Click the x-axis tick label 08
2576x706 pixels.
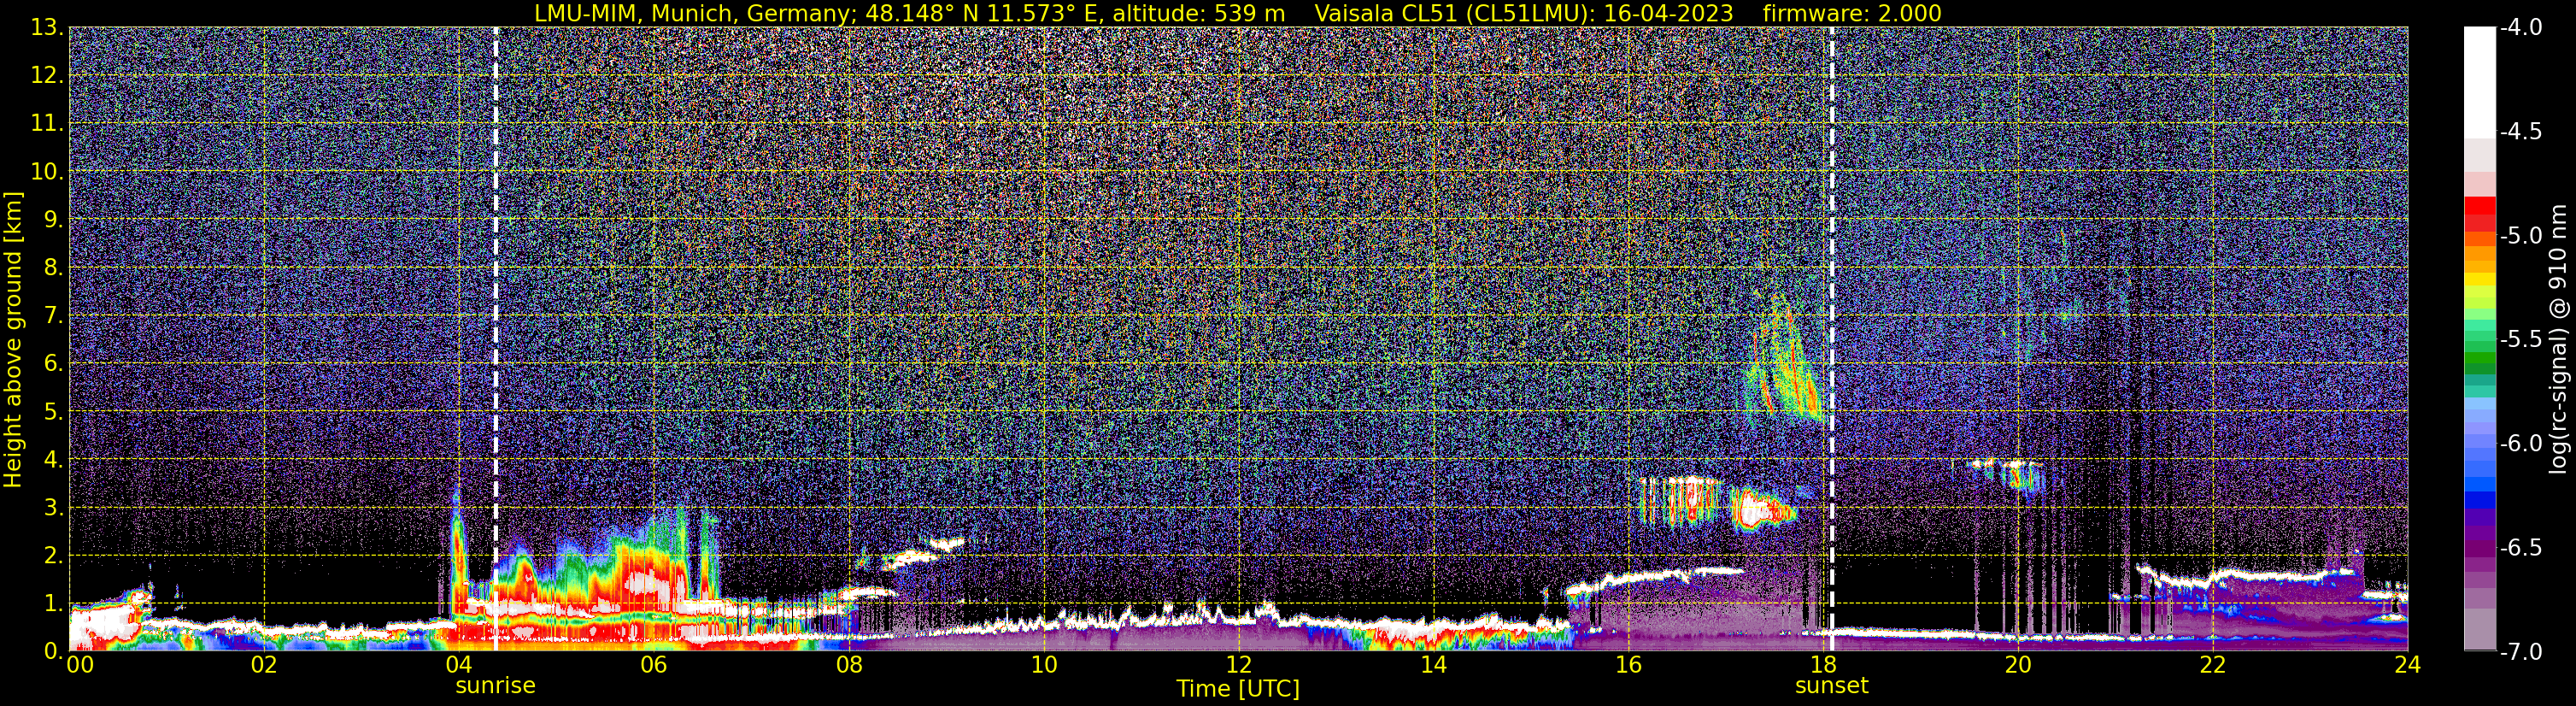click(848, 665)
